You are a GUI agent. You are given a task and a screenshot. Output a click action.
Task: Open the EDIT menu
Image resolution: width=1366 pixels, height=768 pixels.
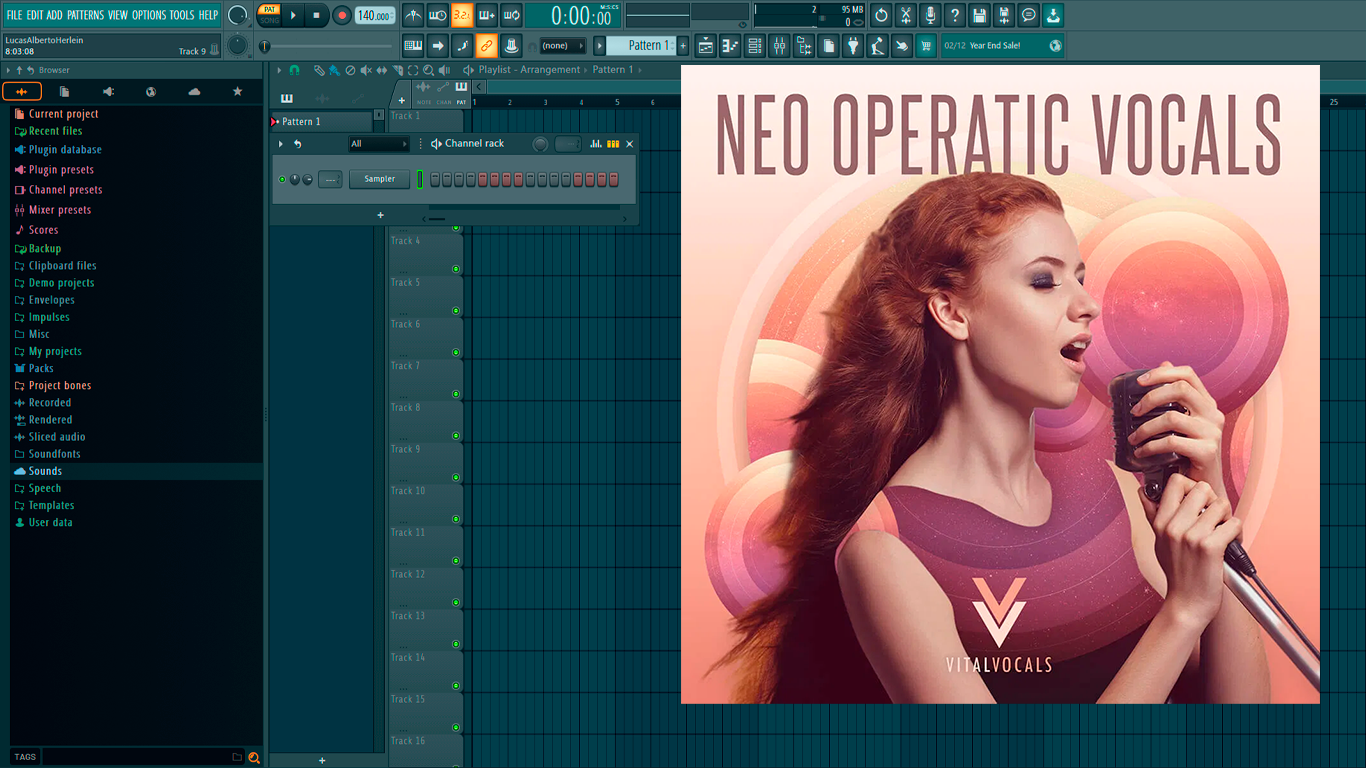pyautogui.click(x=35, y=15)
